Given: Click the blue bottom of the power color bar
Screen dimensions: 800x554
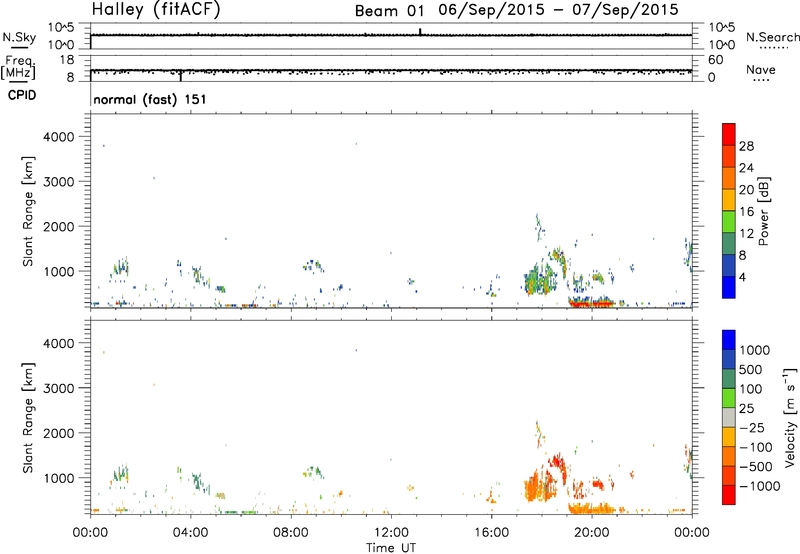Looking at the screenshot, I should point(729,287).
